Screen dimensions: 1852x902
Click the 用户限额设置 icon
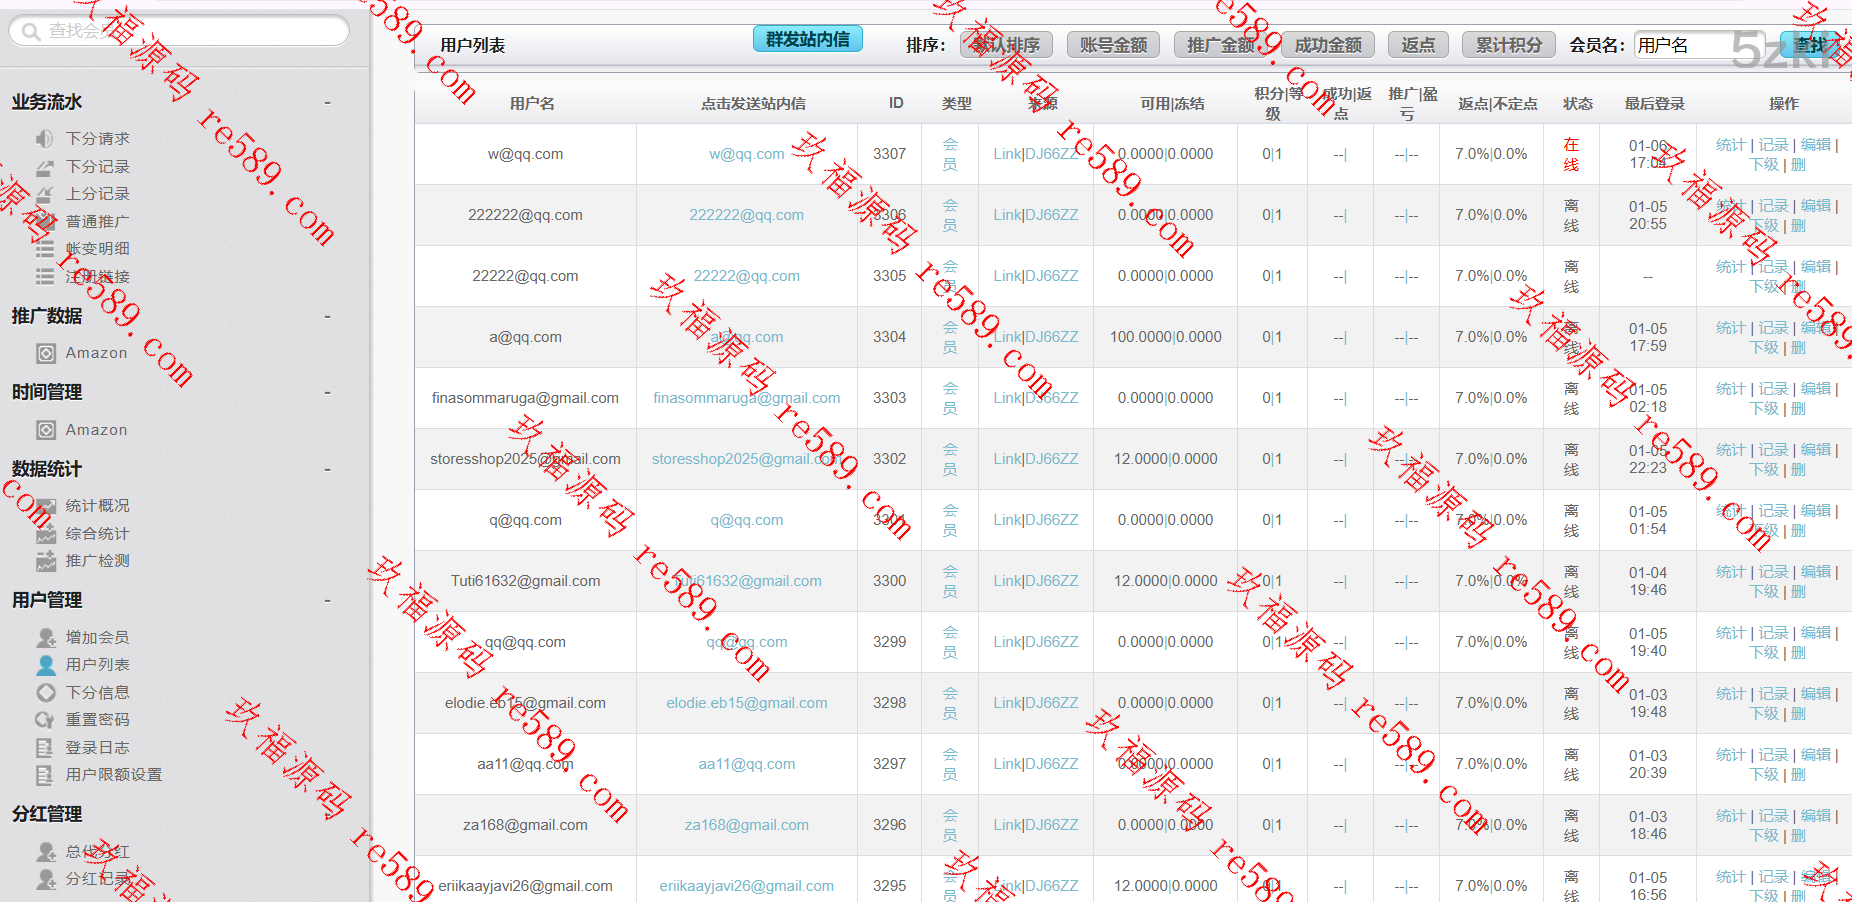pyautogui.click(x=45, y=775)
